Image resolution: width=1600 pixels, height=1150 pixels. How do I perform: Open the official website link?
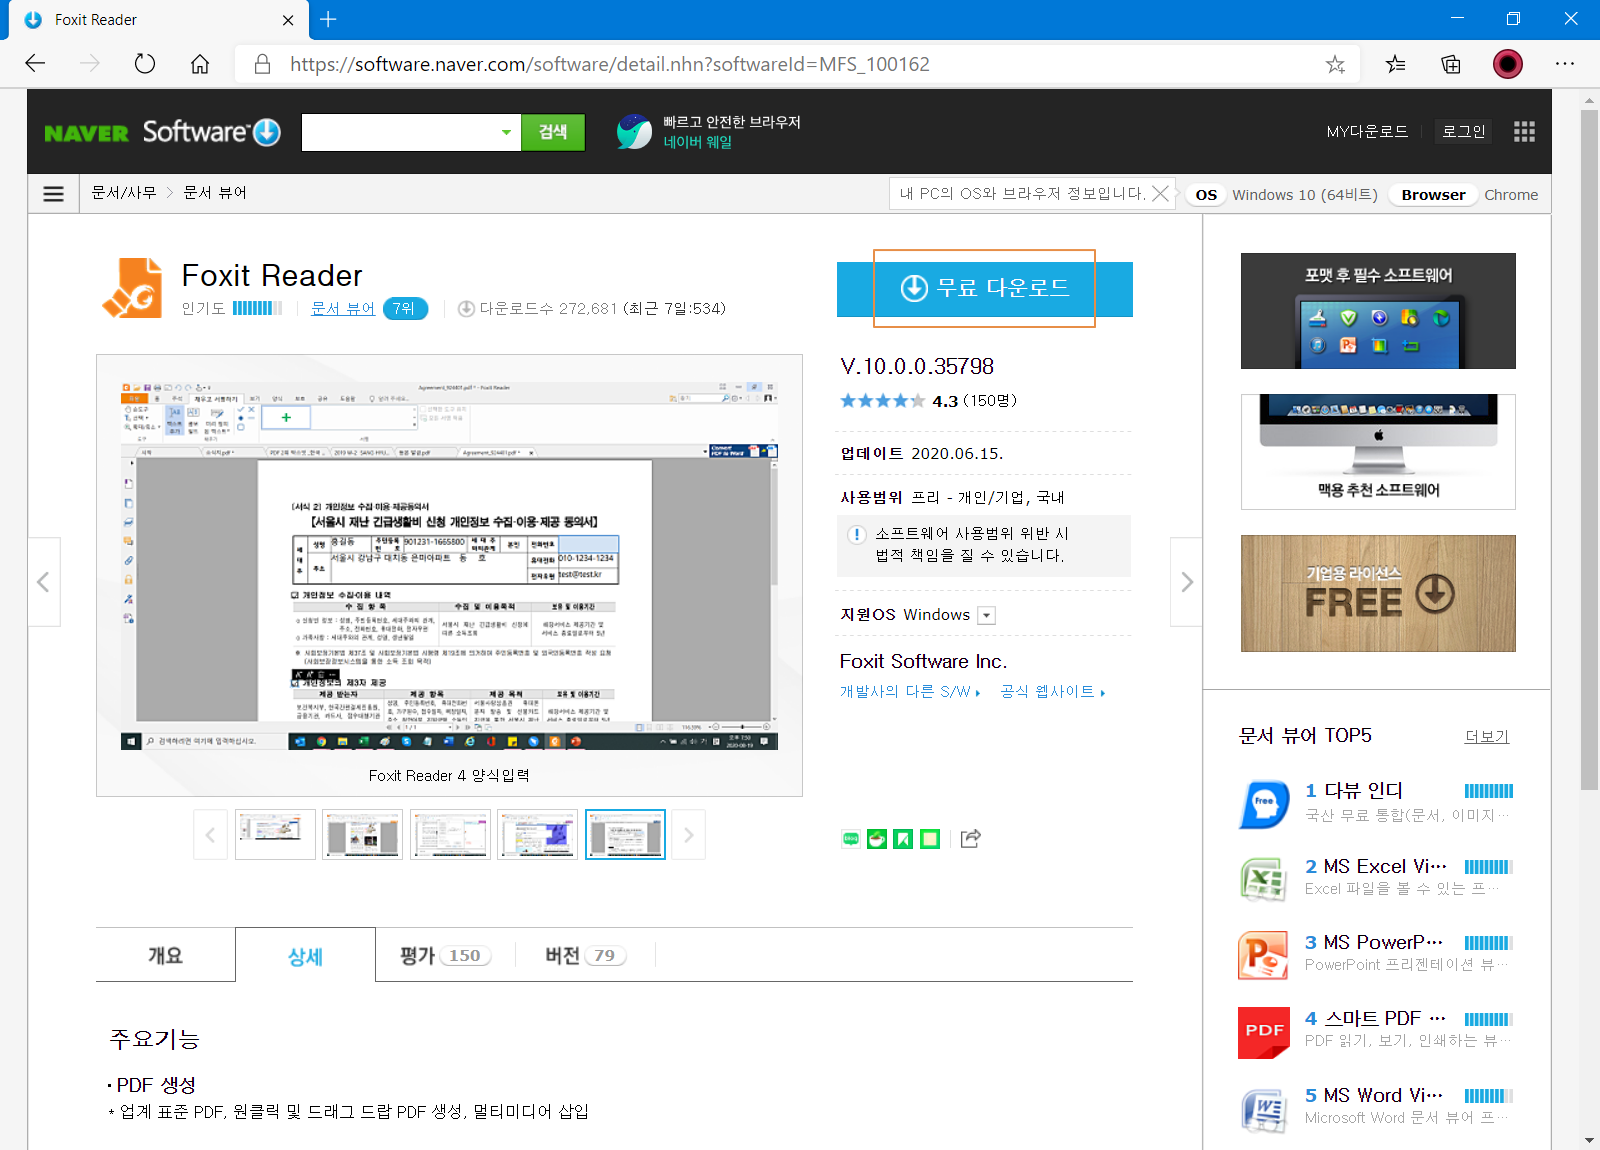1052,692
